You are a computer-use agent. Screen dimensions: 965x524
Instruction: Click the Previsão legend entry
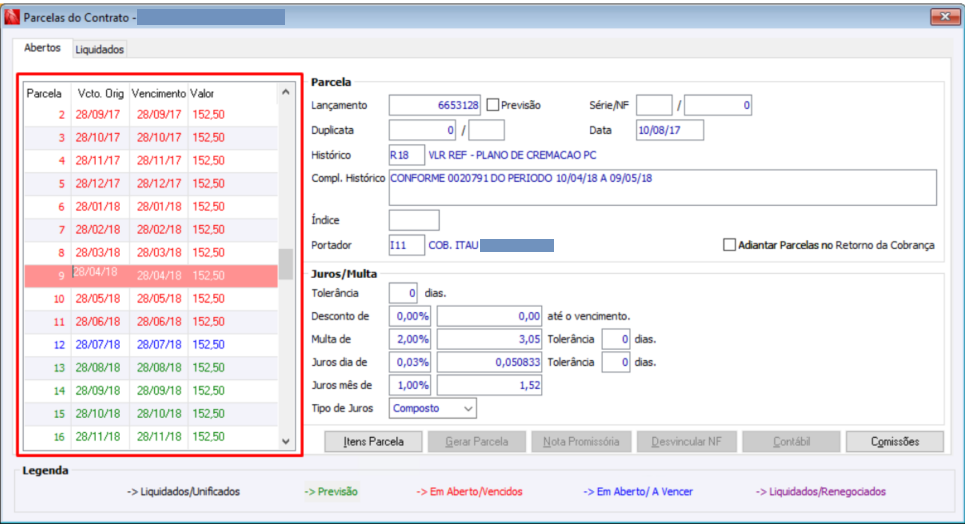(x=331, y=491)
